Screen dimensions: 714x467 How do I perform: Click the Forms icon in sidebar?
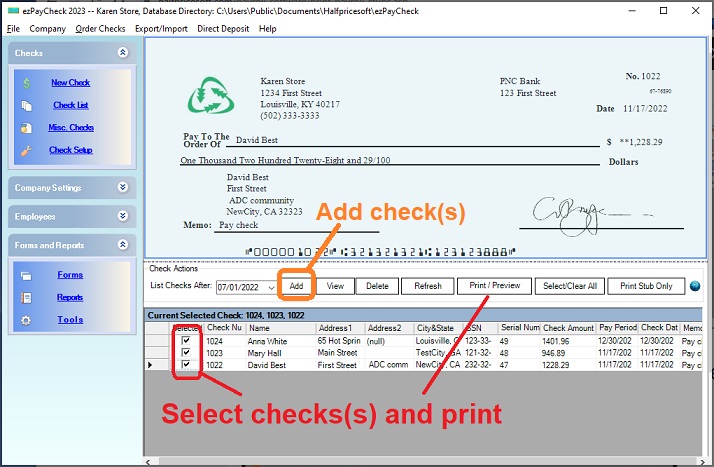[x=27, y=275]
